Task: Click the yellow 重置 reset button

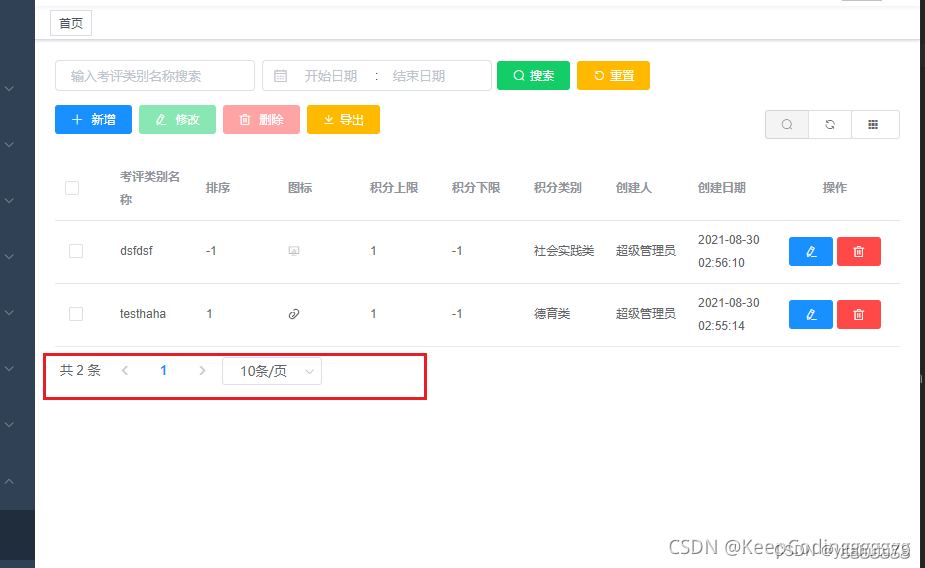Action: coord(614,75)
